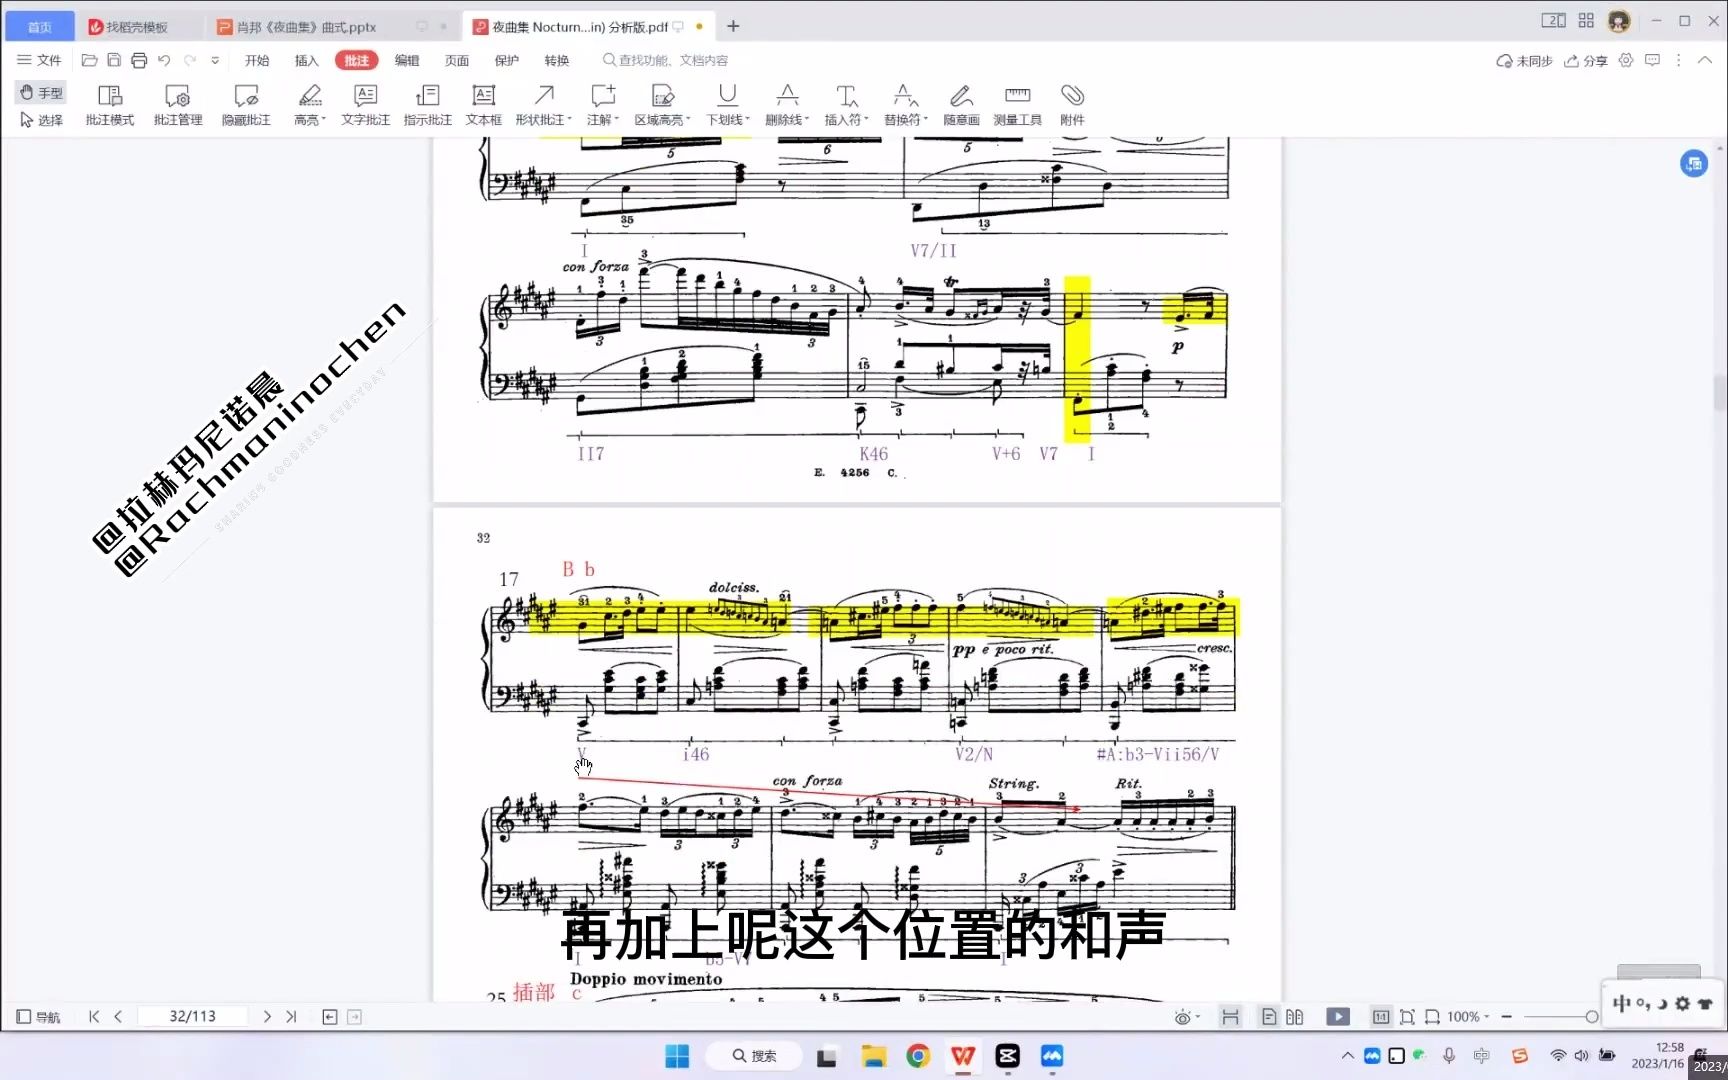Screen dimensions: 1728x1080
Task: Collapse the ribbon with the chevron arrow
Action: 1705,60
